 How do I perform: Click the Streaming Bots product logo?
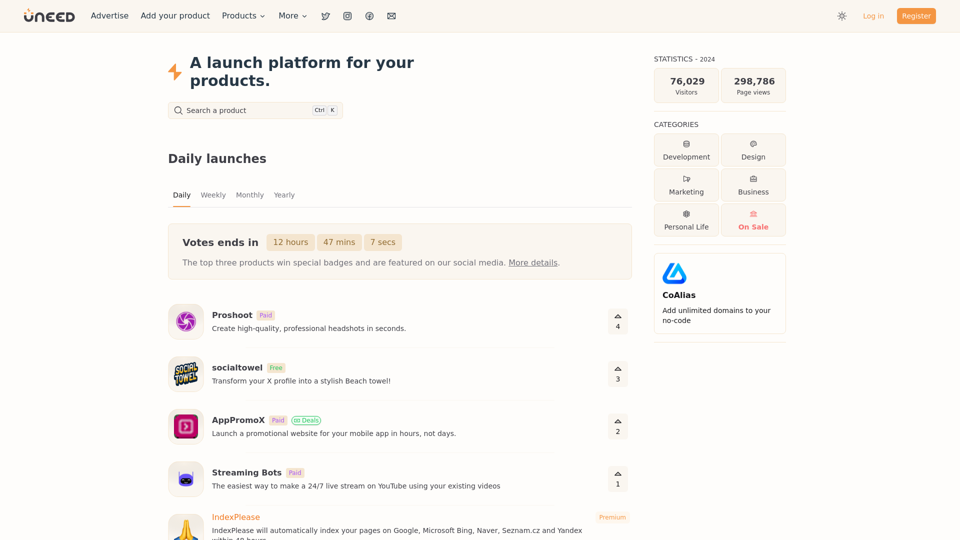pos(186,479)
